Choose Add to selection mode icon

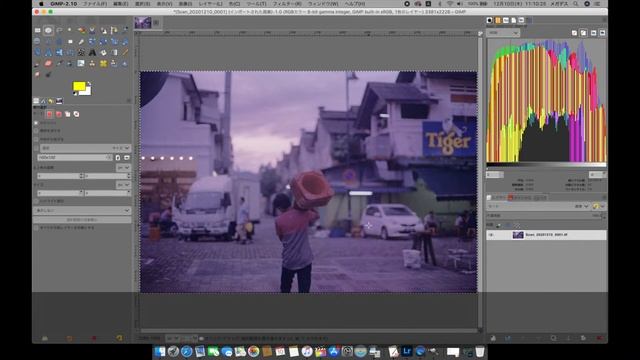point(58,114)
